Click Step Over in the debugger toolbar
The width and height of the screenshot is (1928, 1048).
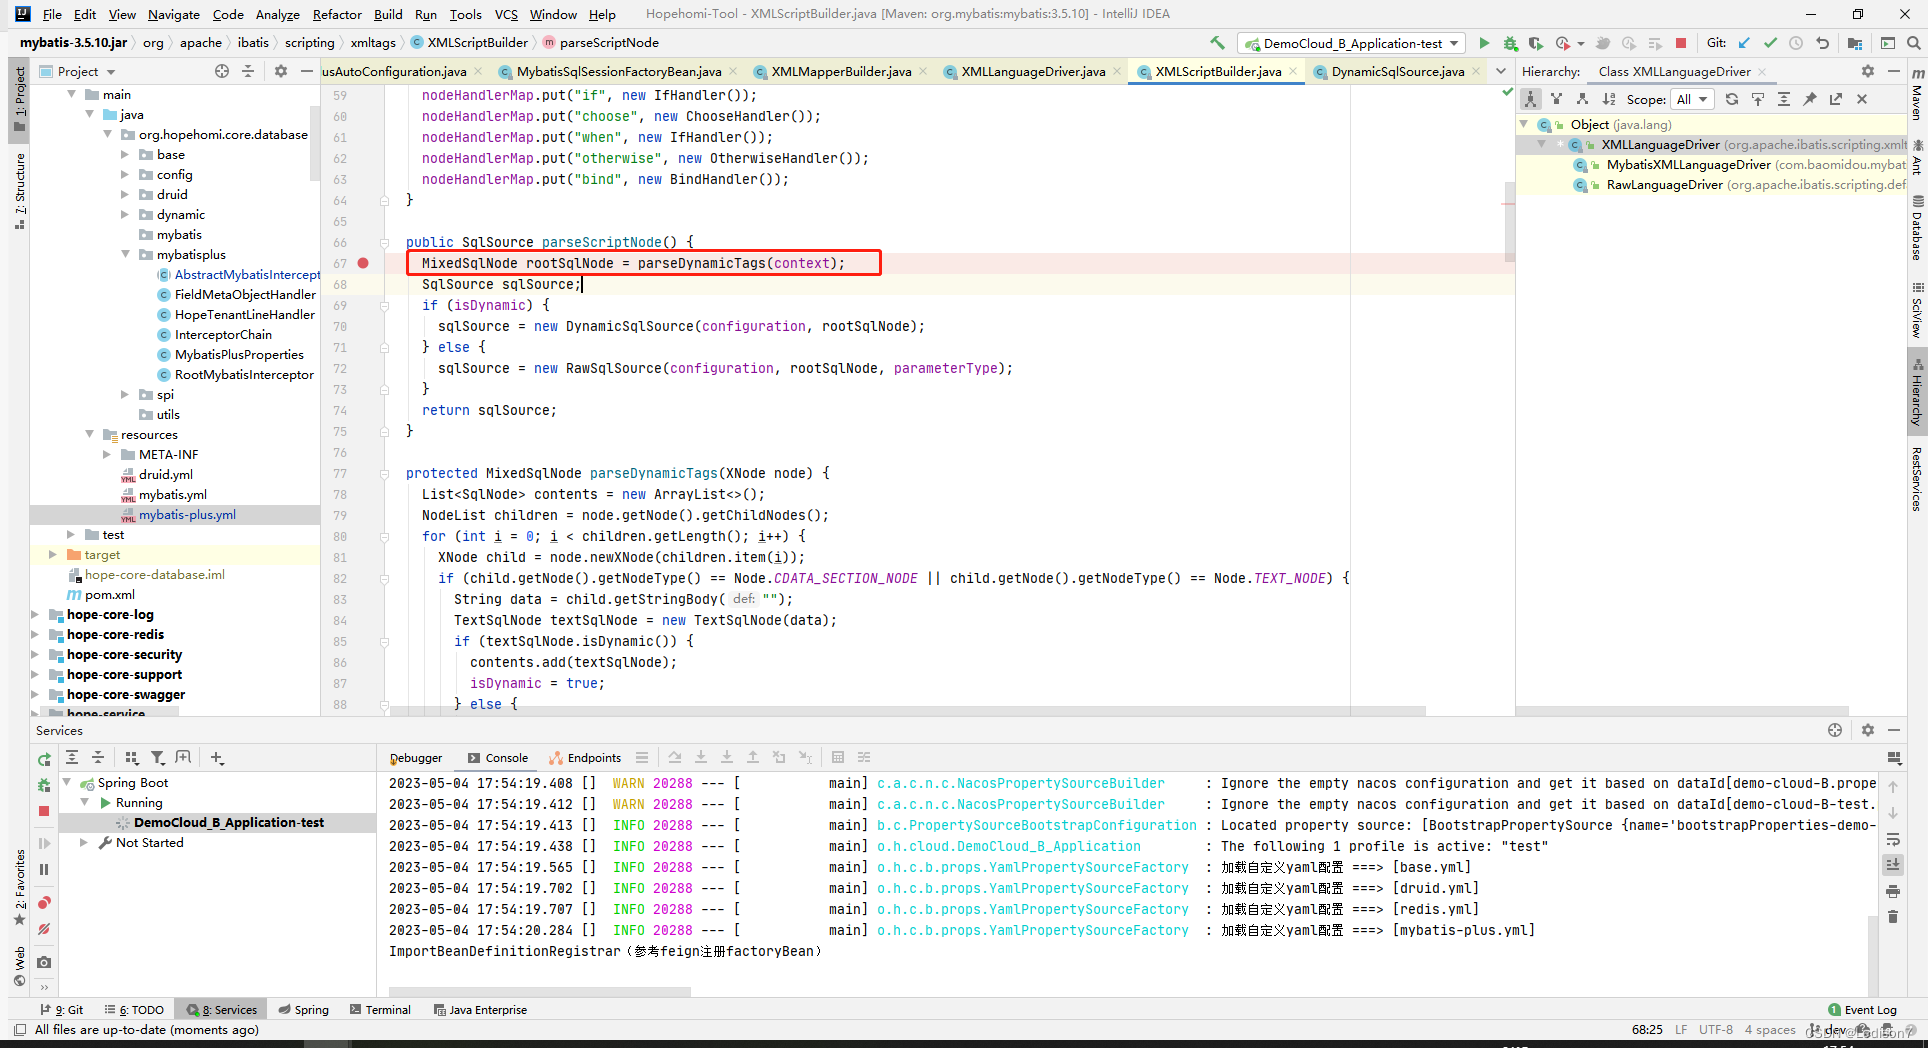(675, 758)
